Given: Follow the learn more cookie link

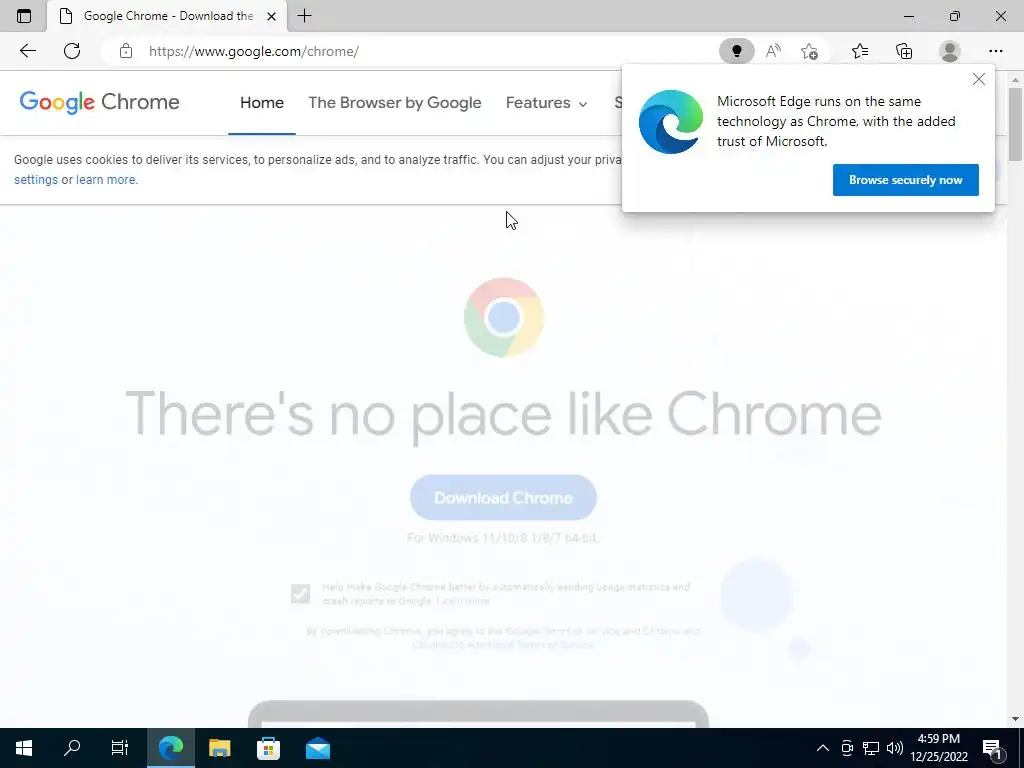Looking at the screenshot, I should click(x=106, y=180).
